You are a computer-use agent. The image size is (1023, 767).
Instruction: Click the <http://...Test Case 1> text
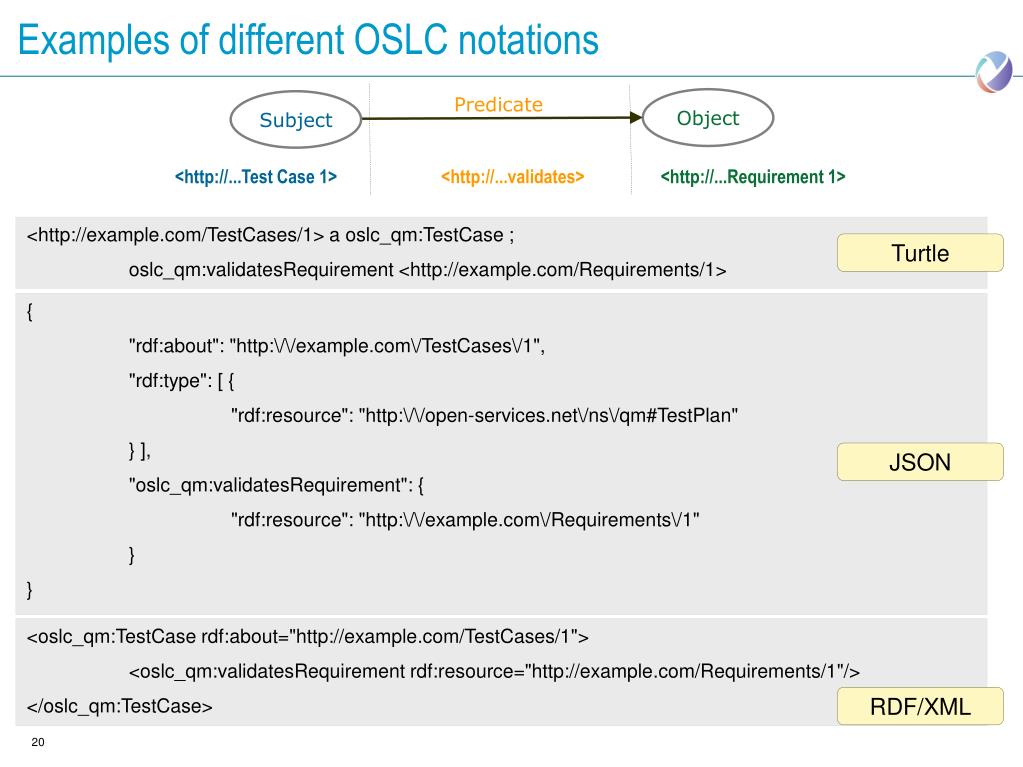point(256,177)
